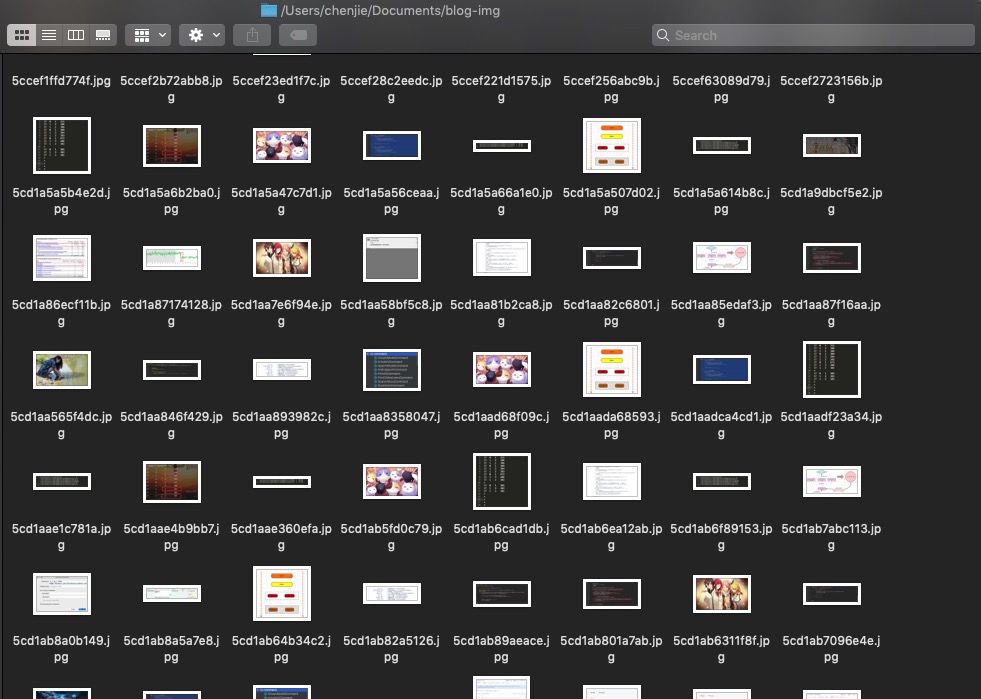Screen dimensions: 981x699
Task: Switch to gallery view mode
Action: [103, 35]
